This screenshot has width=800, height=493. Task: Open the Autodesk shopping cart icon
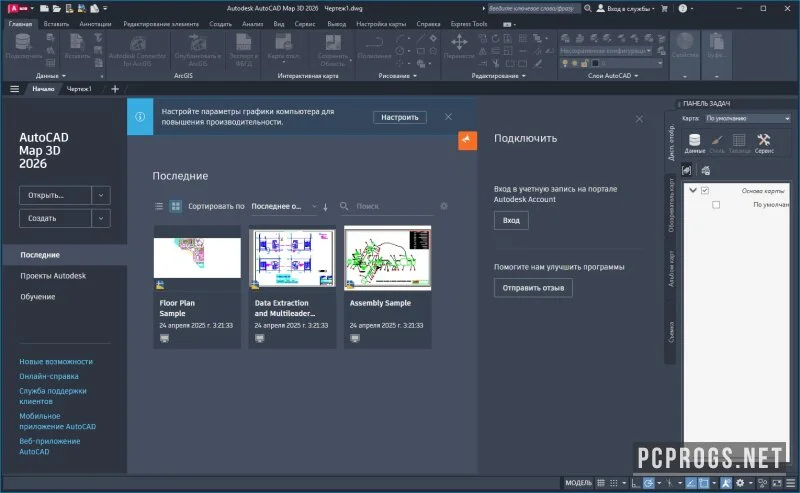664,8
